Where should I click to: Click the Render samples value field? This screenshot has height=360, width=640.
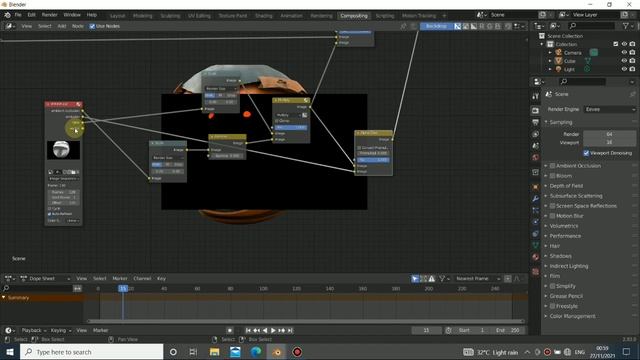tap(609, 134)
